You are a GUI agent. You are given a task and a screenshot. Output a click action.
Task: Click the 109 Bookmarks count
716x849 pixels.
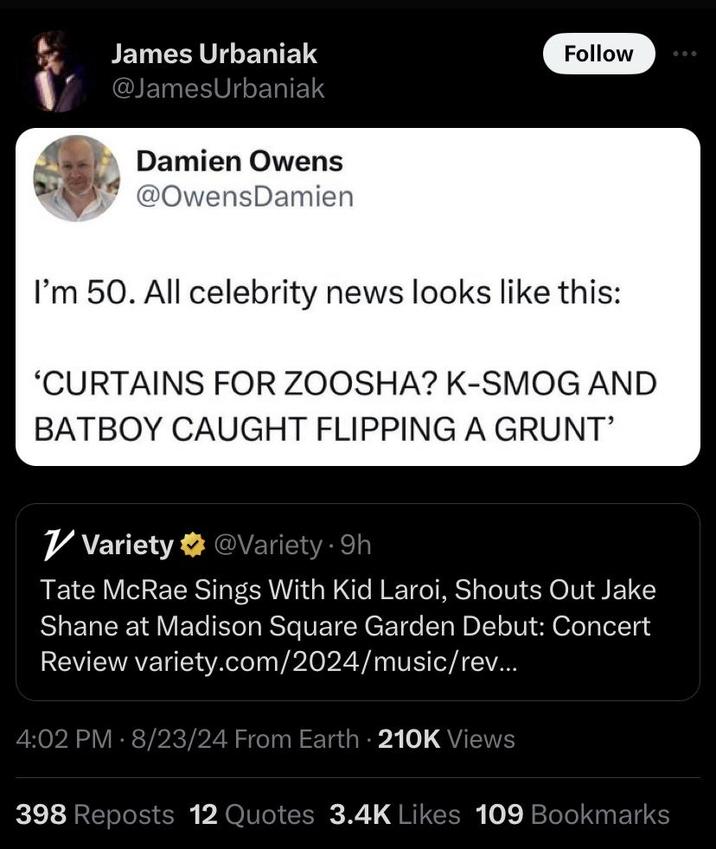(572, 814)
